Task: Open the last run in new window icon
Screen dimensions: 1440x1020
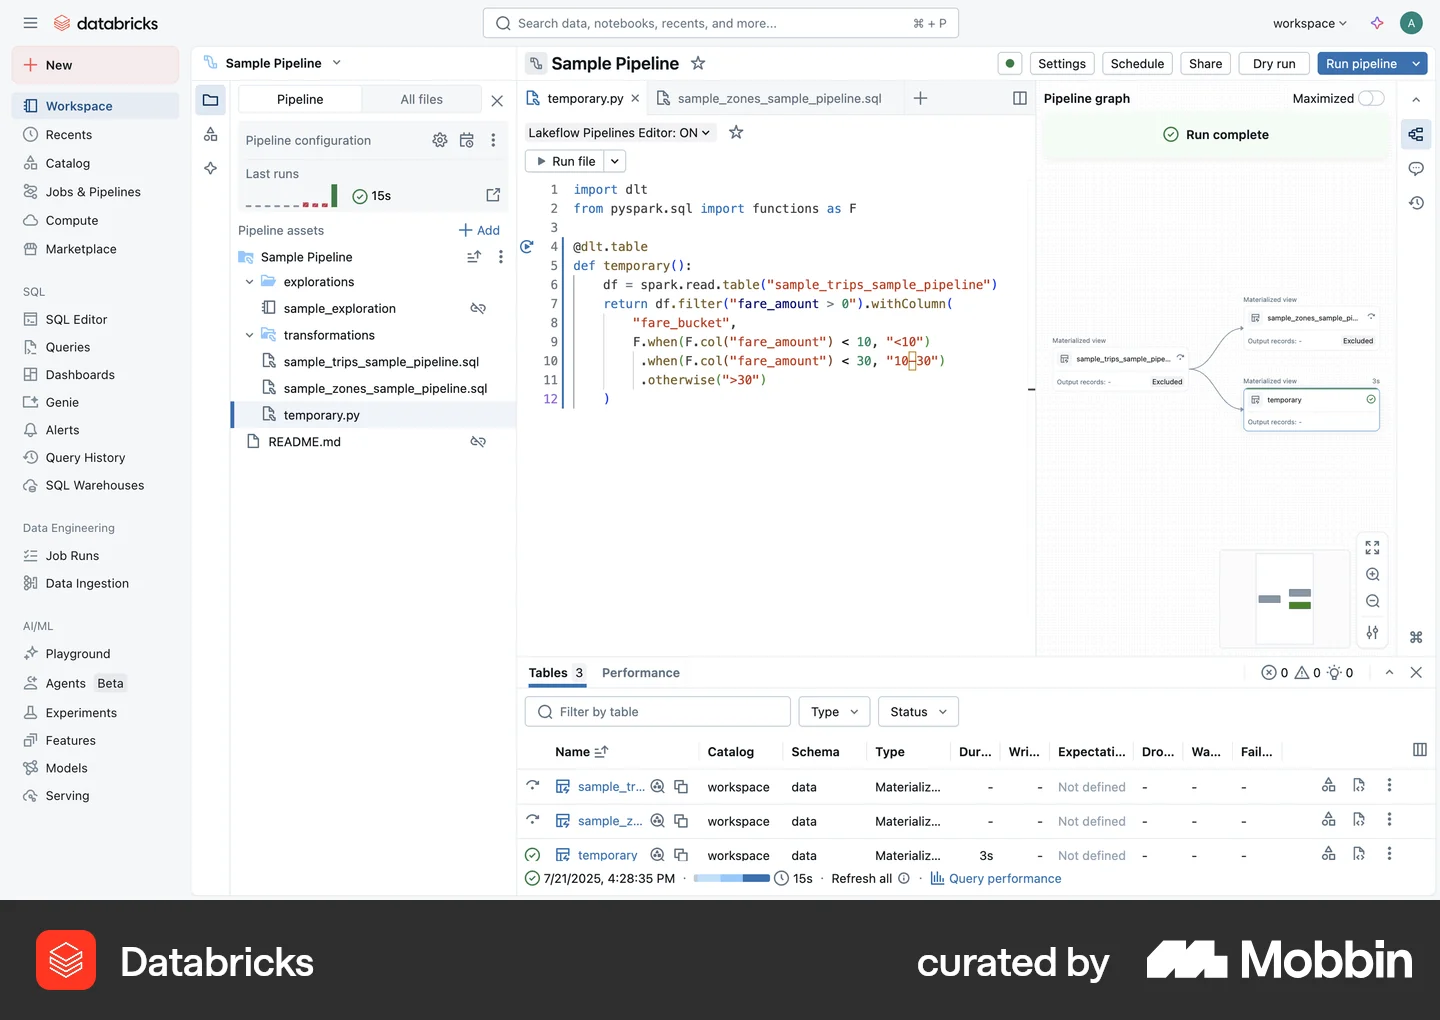Action: pyautogui.click(x=493, y=195)
